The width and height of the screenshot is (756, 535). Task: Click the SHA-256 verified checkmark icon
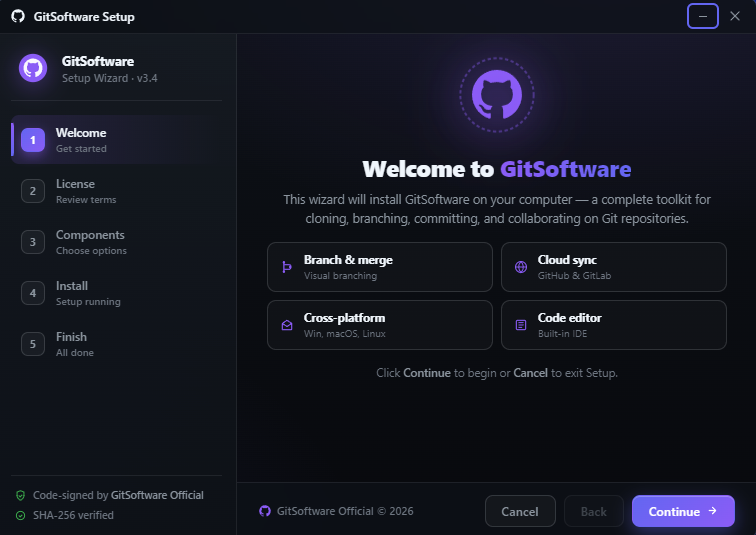tap(20, 515)
